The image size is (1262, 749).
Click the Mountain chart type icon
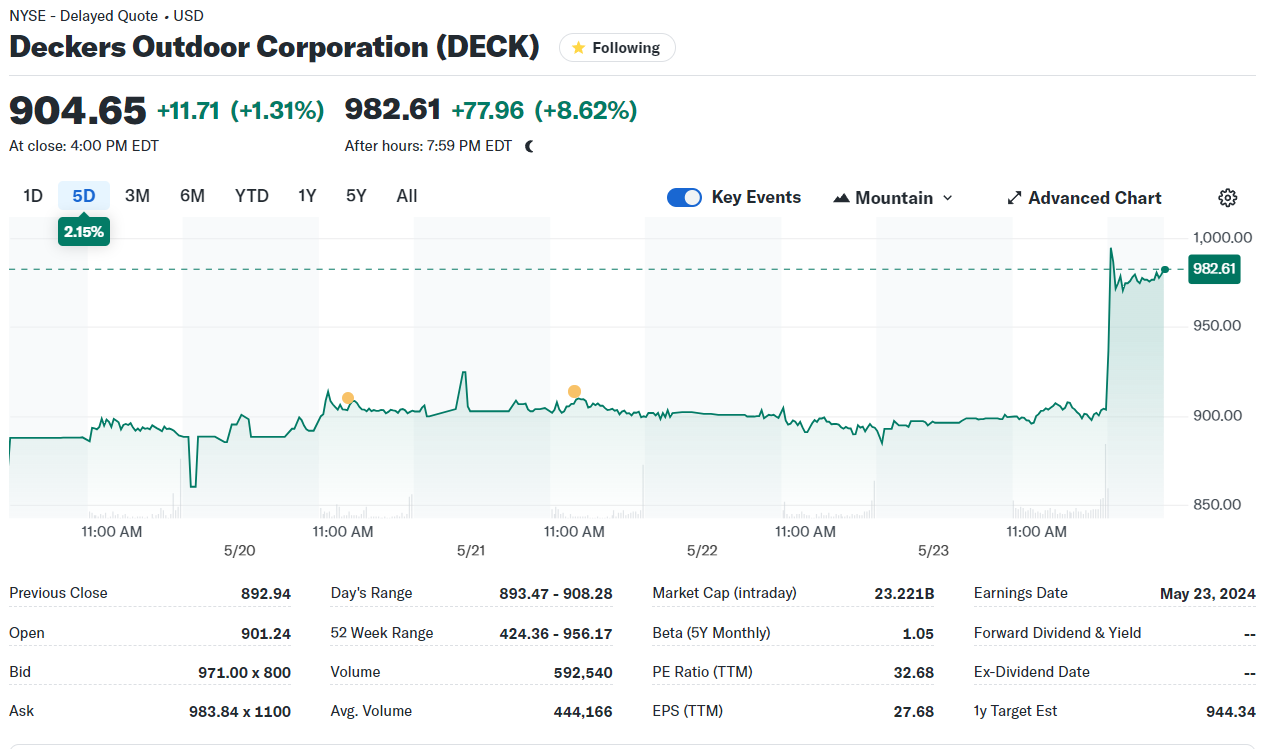[x=841, y=198]
